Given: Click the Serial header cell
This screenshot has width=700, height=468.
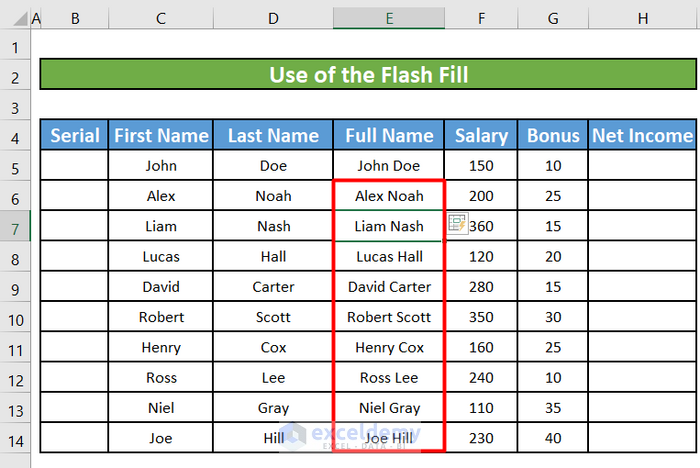Looking at the screenshot, I should click(75, 136).
